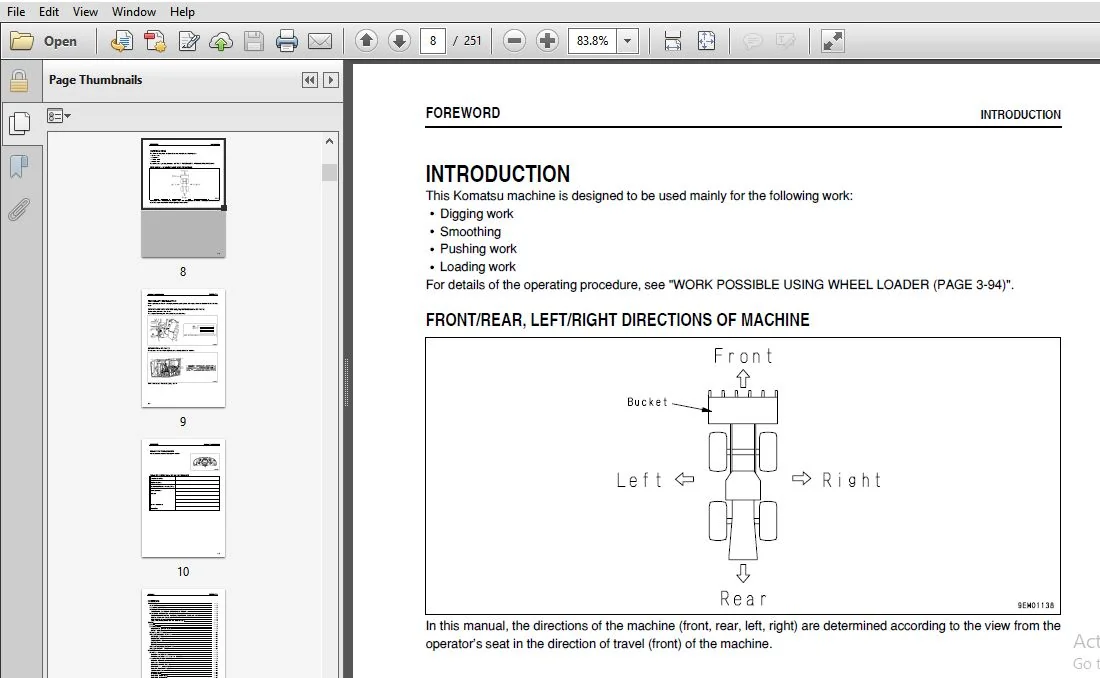This screenshot has height=678, width=1100.
Task: Click the '/ 251' total pages text
Action: point(467,41)
